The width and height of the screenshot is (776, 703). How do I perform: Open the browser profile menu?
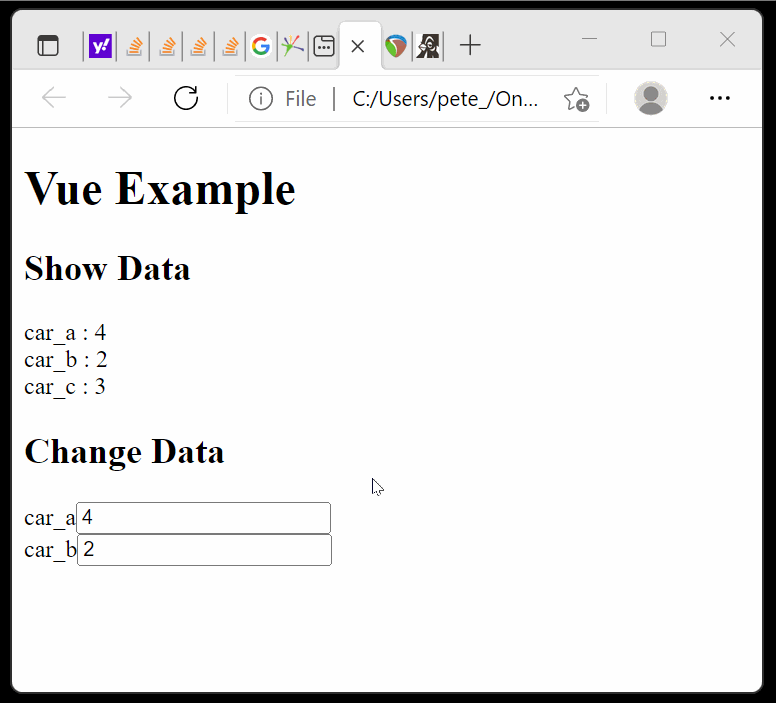(x=651, y=98)
